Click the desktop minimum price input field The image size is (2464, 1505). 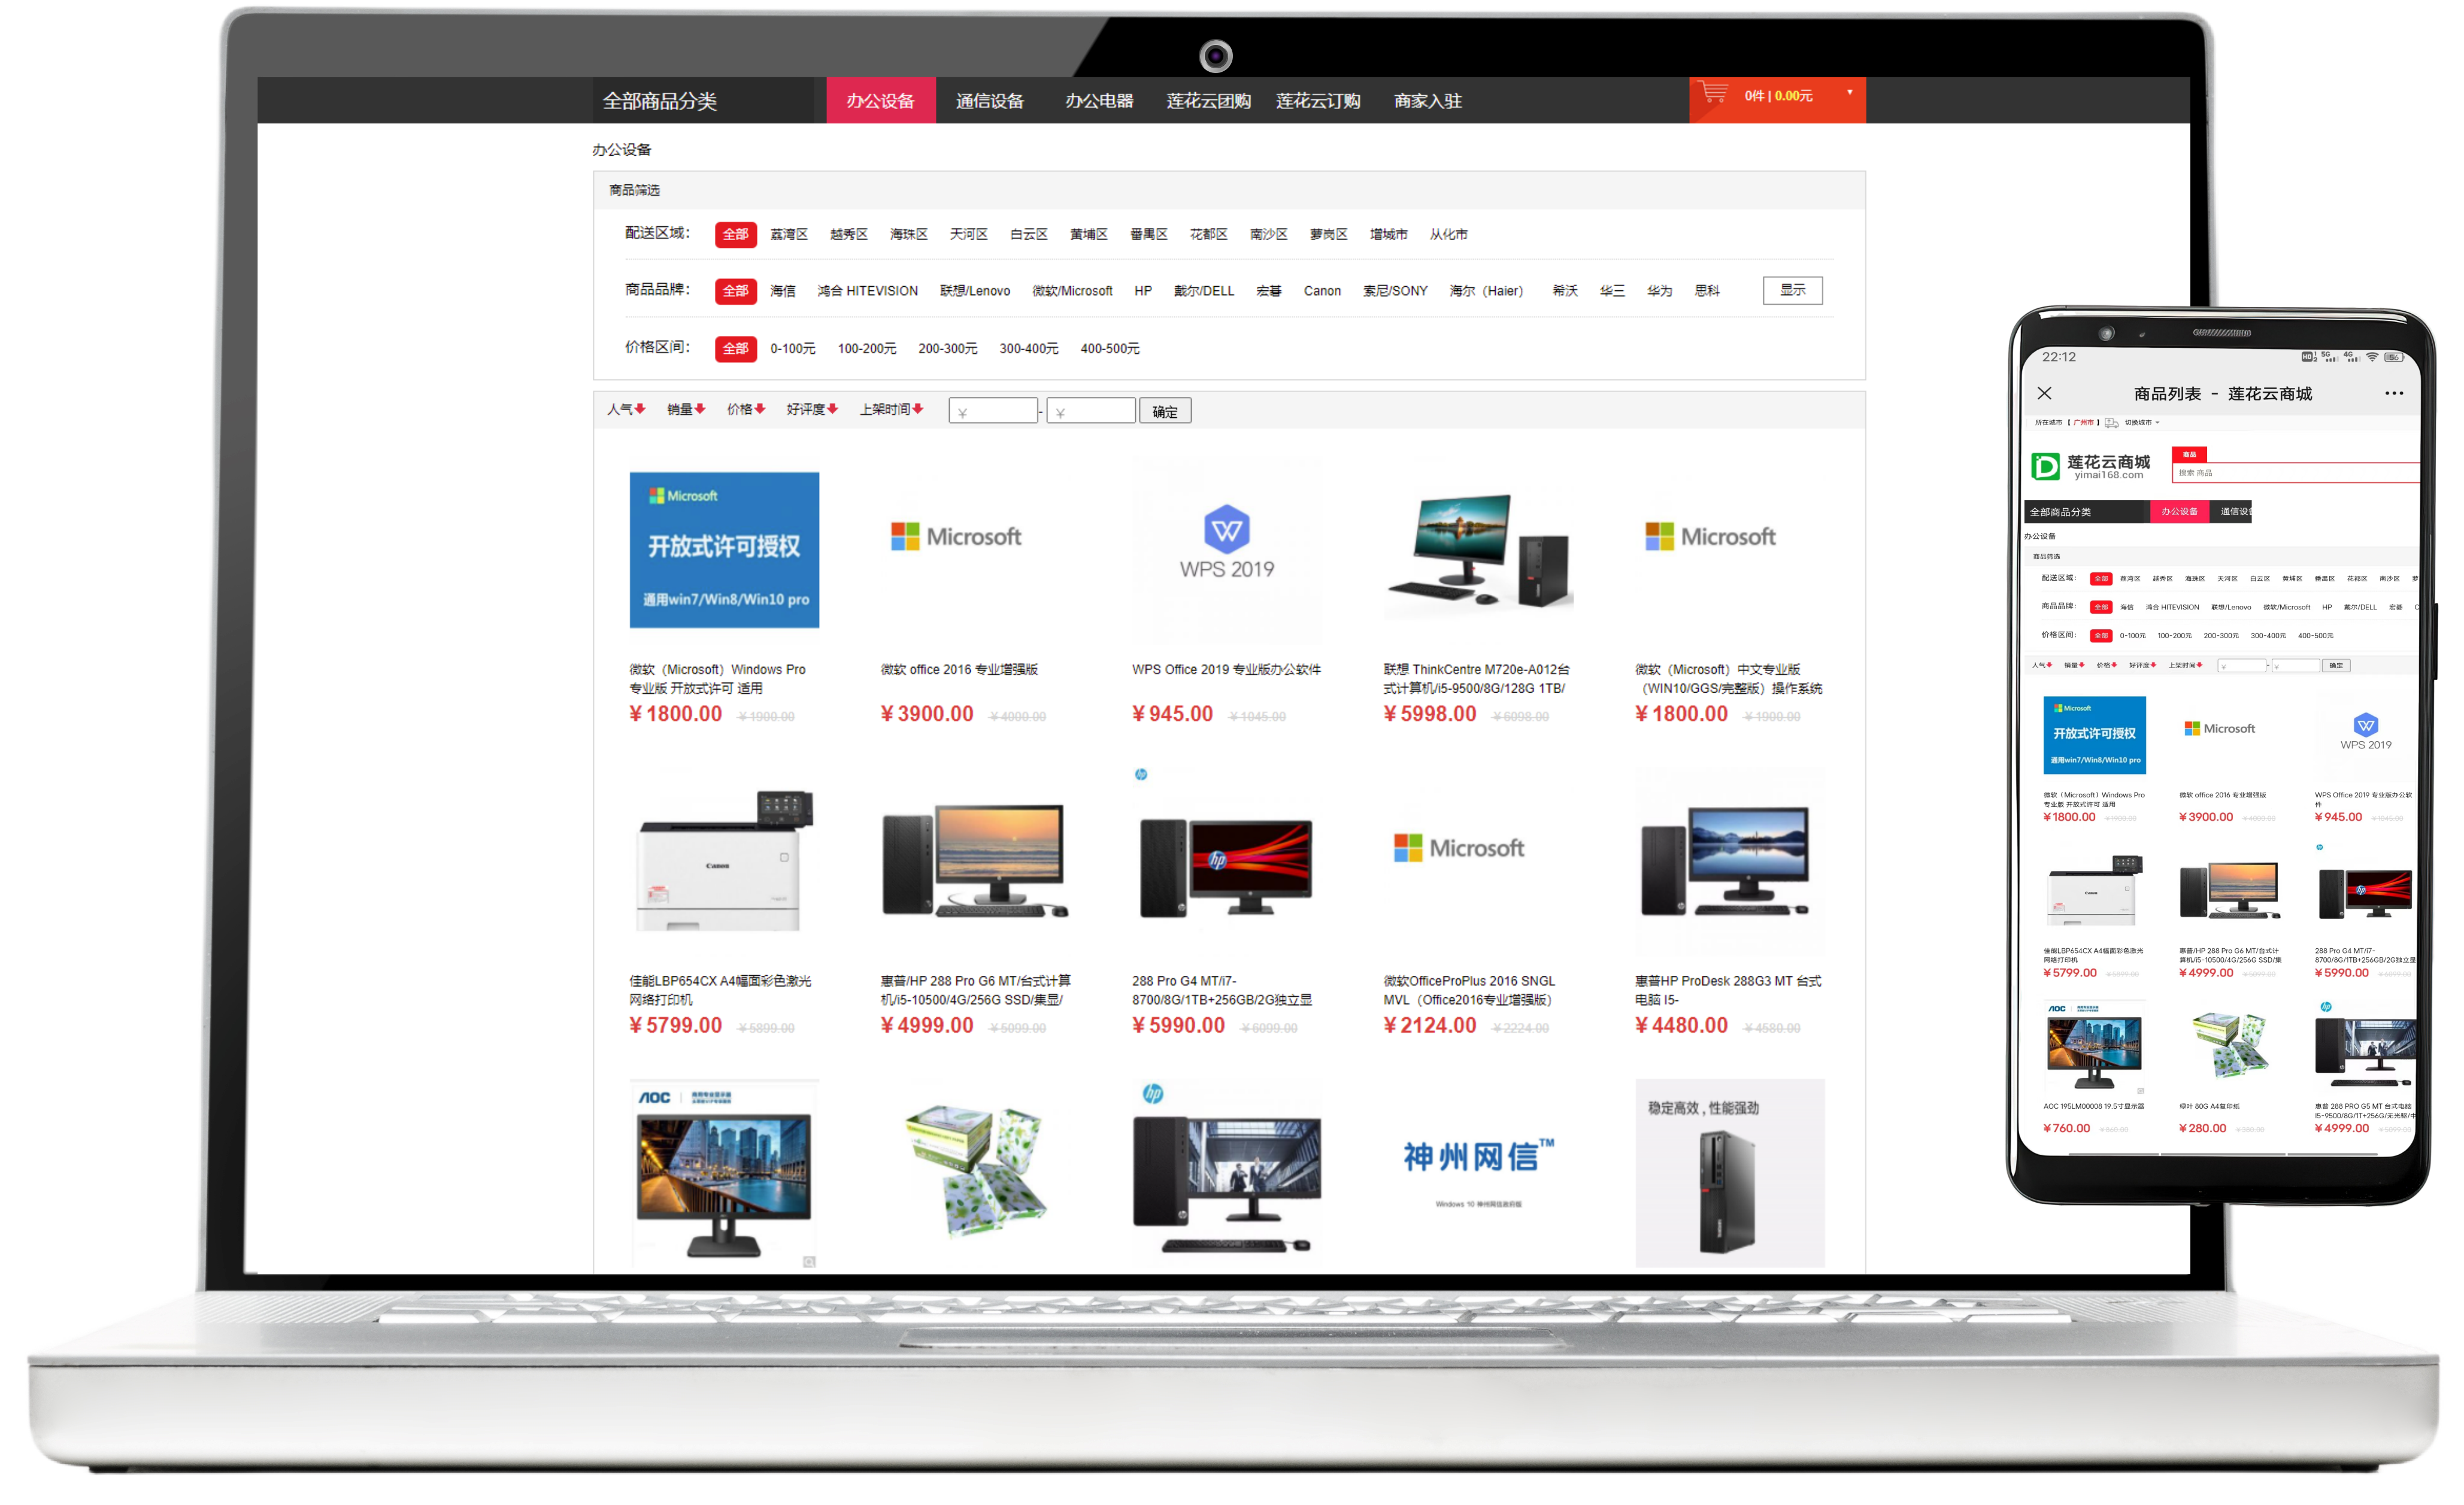click(x=993, y=411)
